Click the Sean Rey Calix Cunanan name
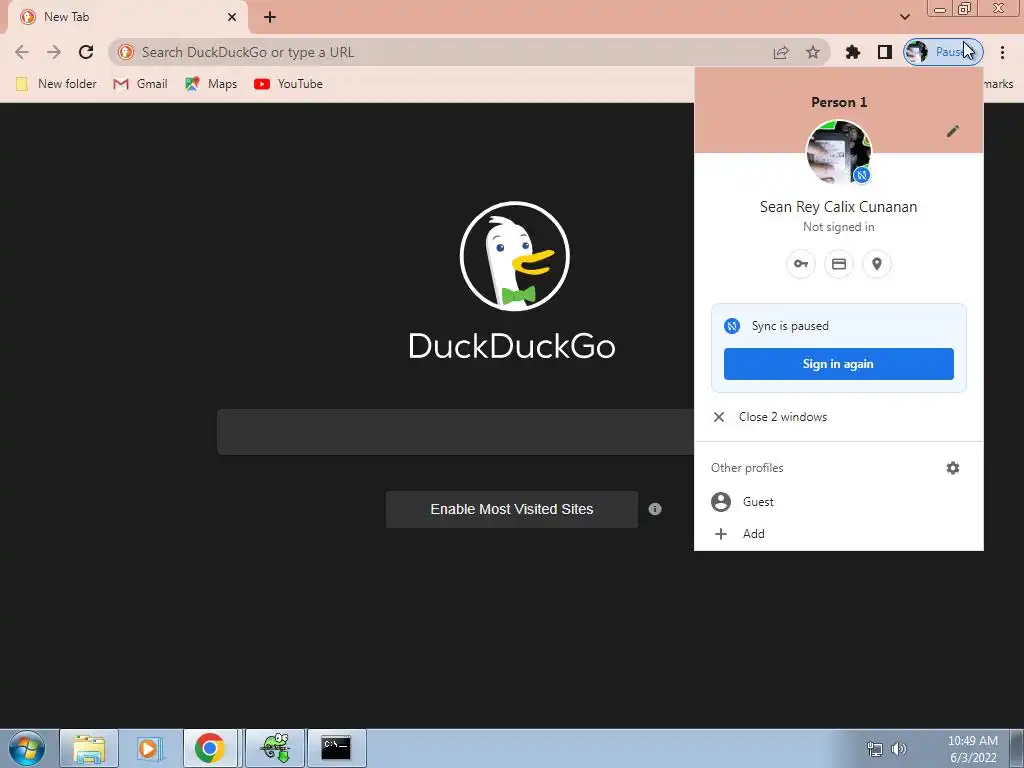 (x=839, y=207)
